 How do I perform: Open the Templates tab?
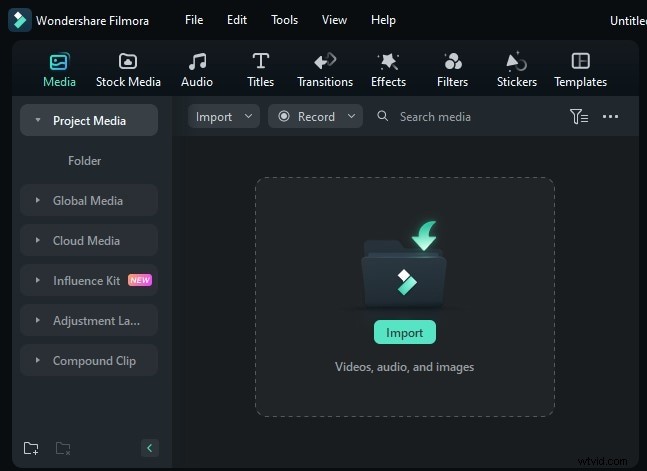[x=580, y=70]
